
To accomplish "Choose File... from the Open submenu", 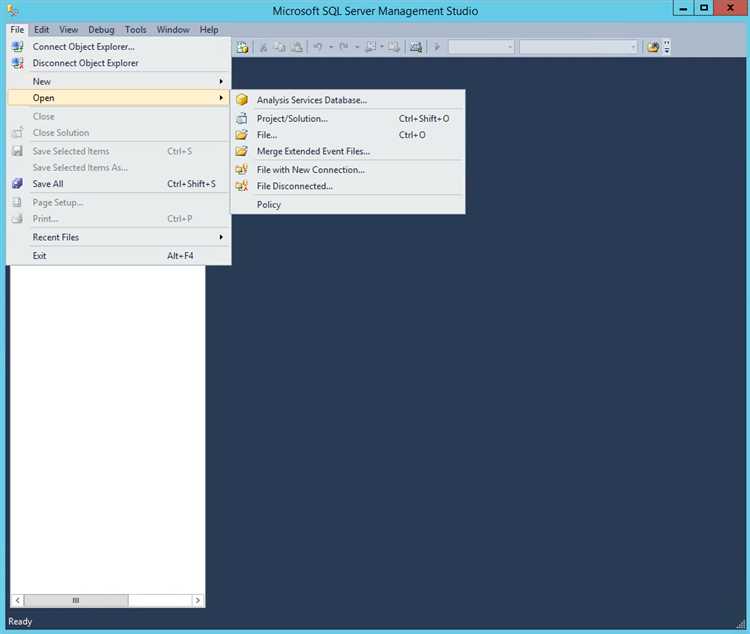I will tap(267, 135).
